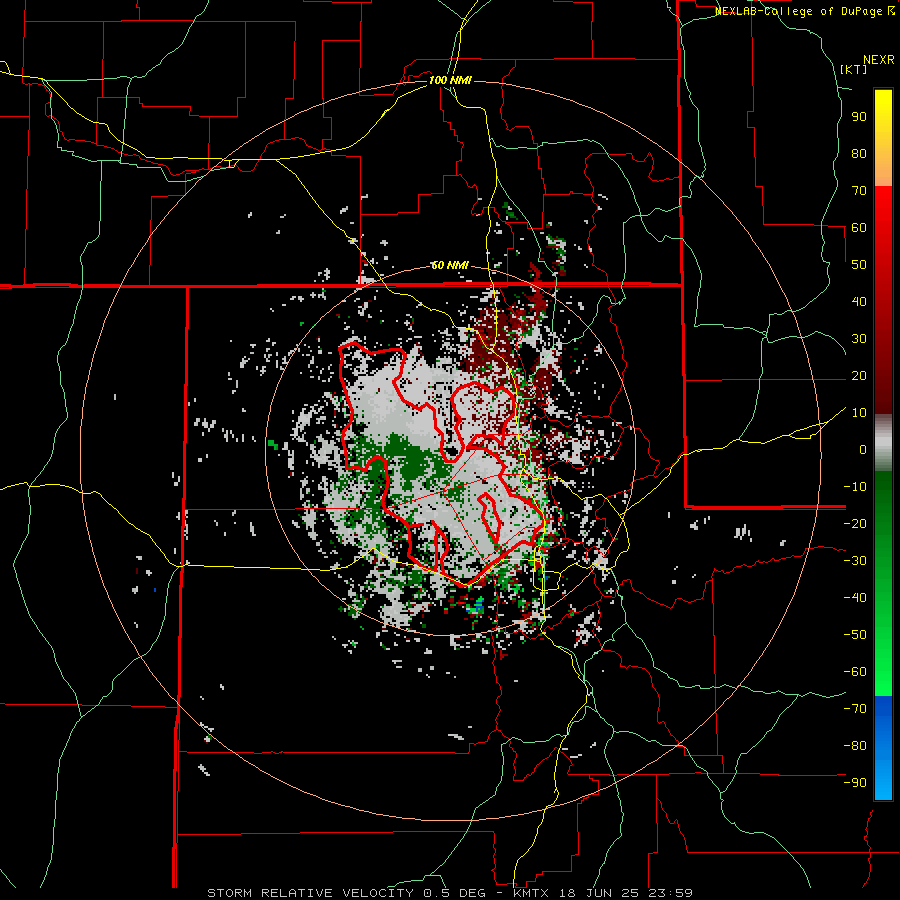Click the 30 value on velocity scale
900x900 pixels.
[859, 339]
